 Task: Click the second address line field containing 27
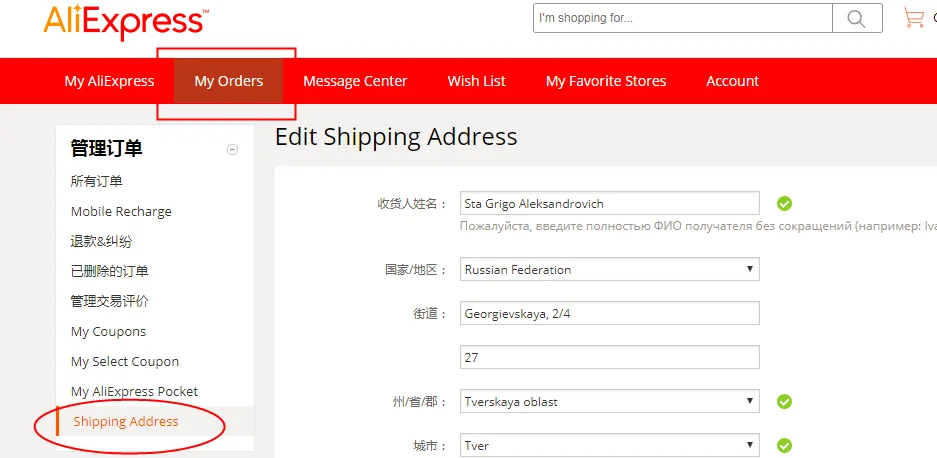610,357
